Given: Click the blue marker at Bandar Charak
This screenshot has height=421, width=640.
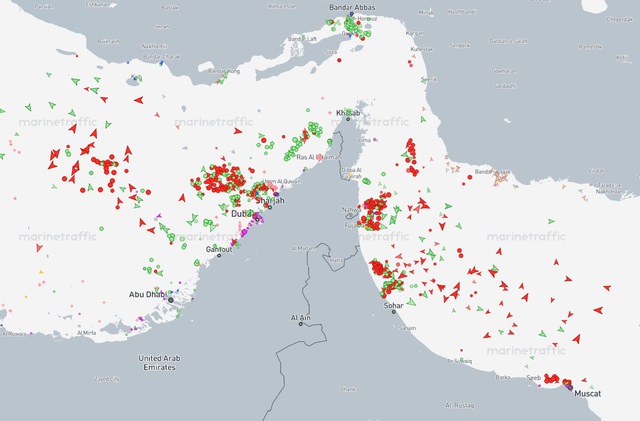Looking at the screenshot, I should pos(160,62).
